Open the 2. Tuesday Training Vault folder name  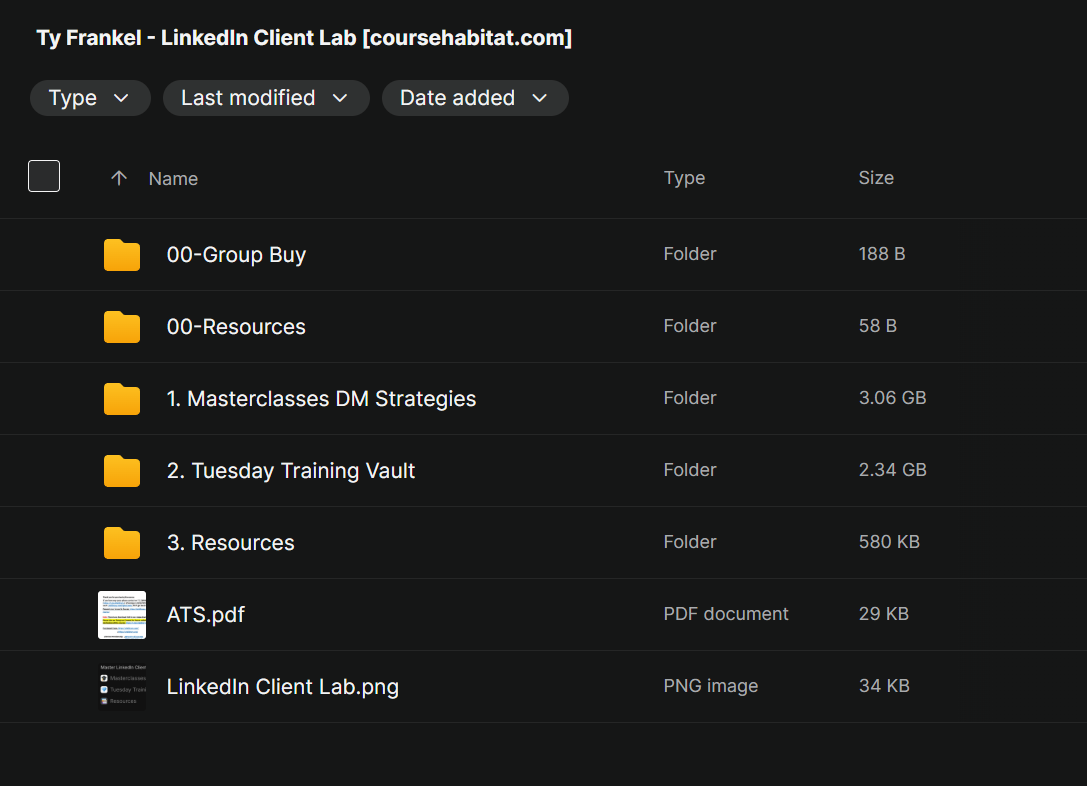(x=291, y=471)
